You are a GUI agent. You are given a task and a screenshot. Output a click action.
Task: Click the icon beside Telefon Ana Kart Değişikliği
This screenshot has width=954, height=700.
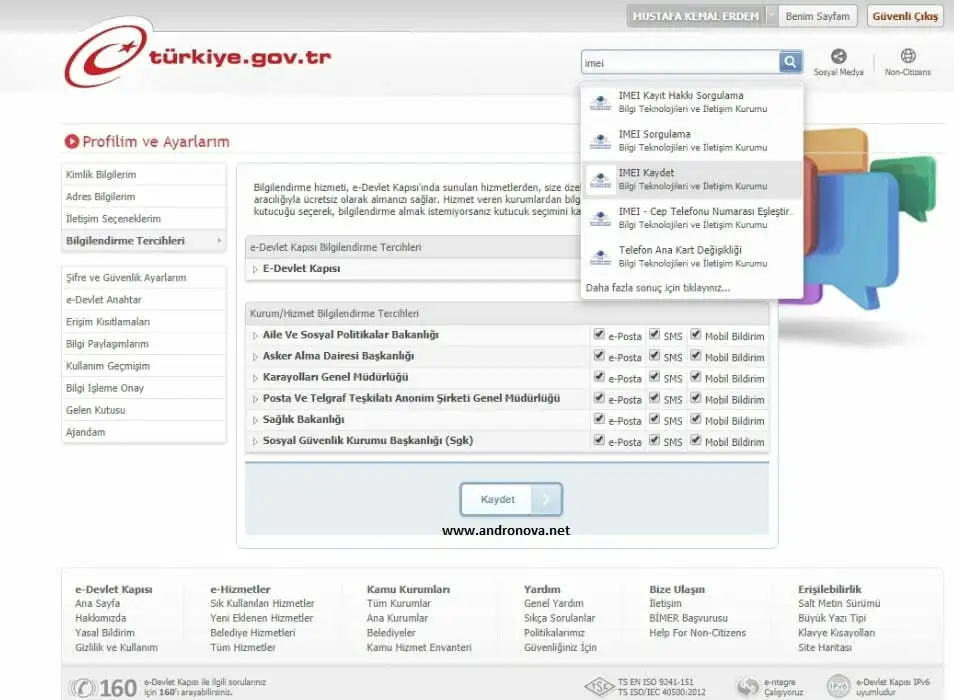[601, 257]
